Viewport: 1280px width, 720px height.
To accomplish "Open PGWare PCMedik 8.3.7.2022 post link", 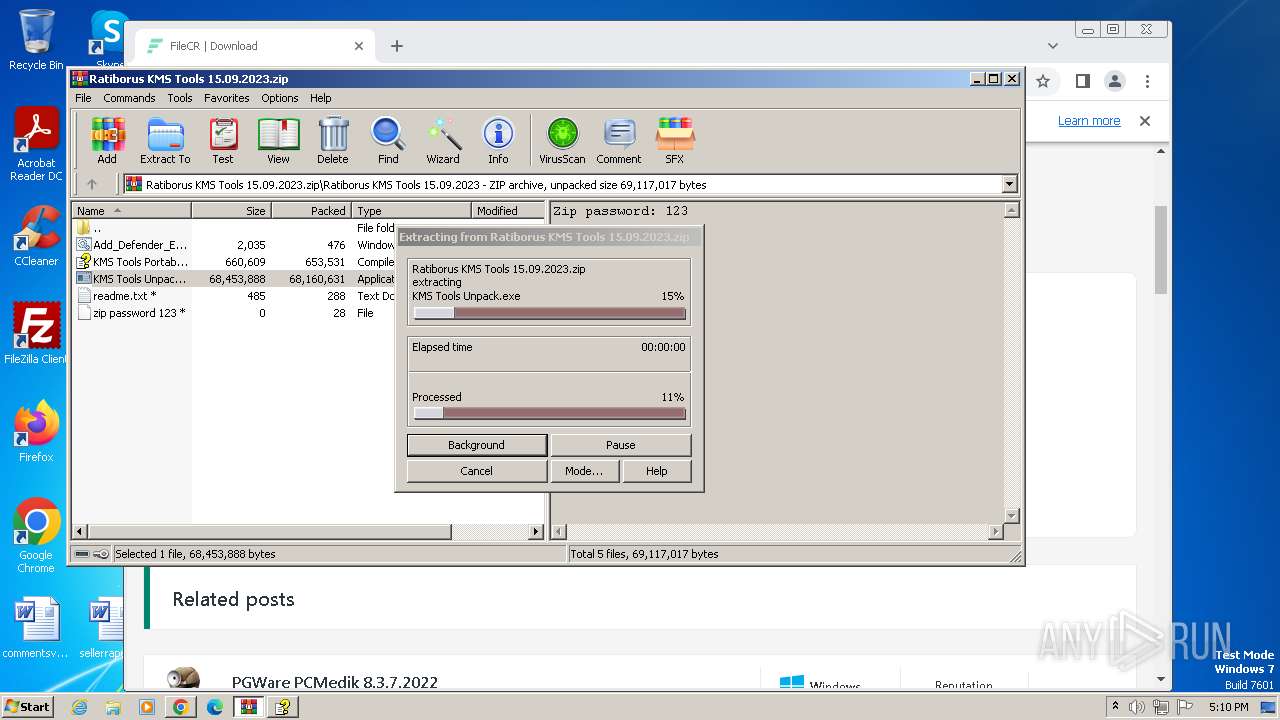I will coord(335,683).
